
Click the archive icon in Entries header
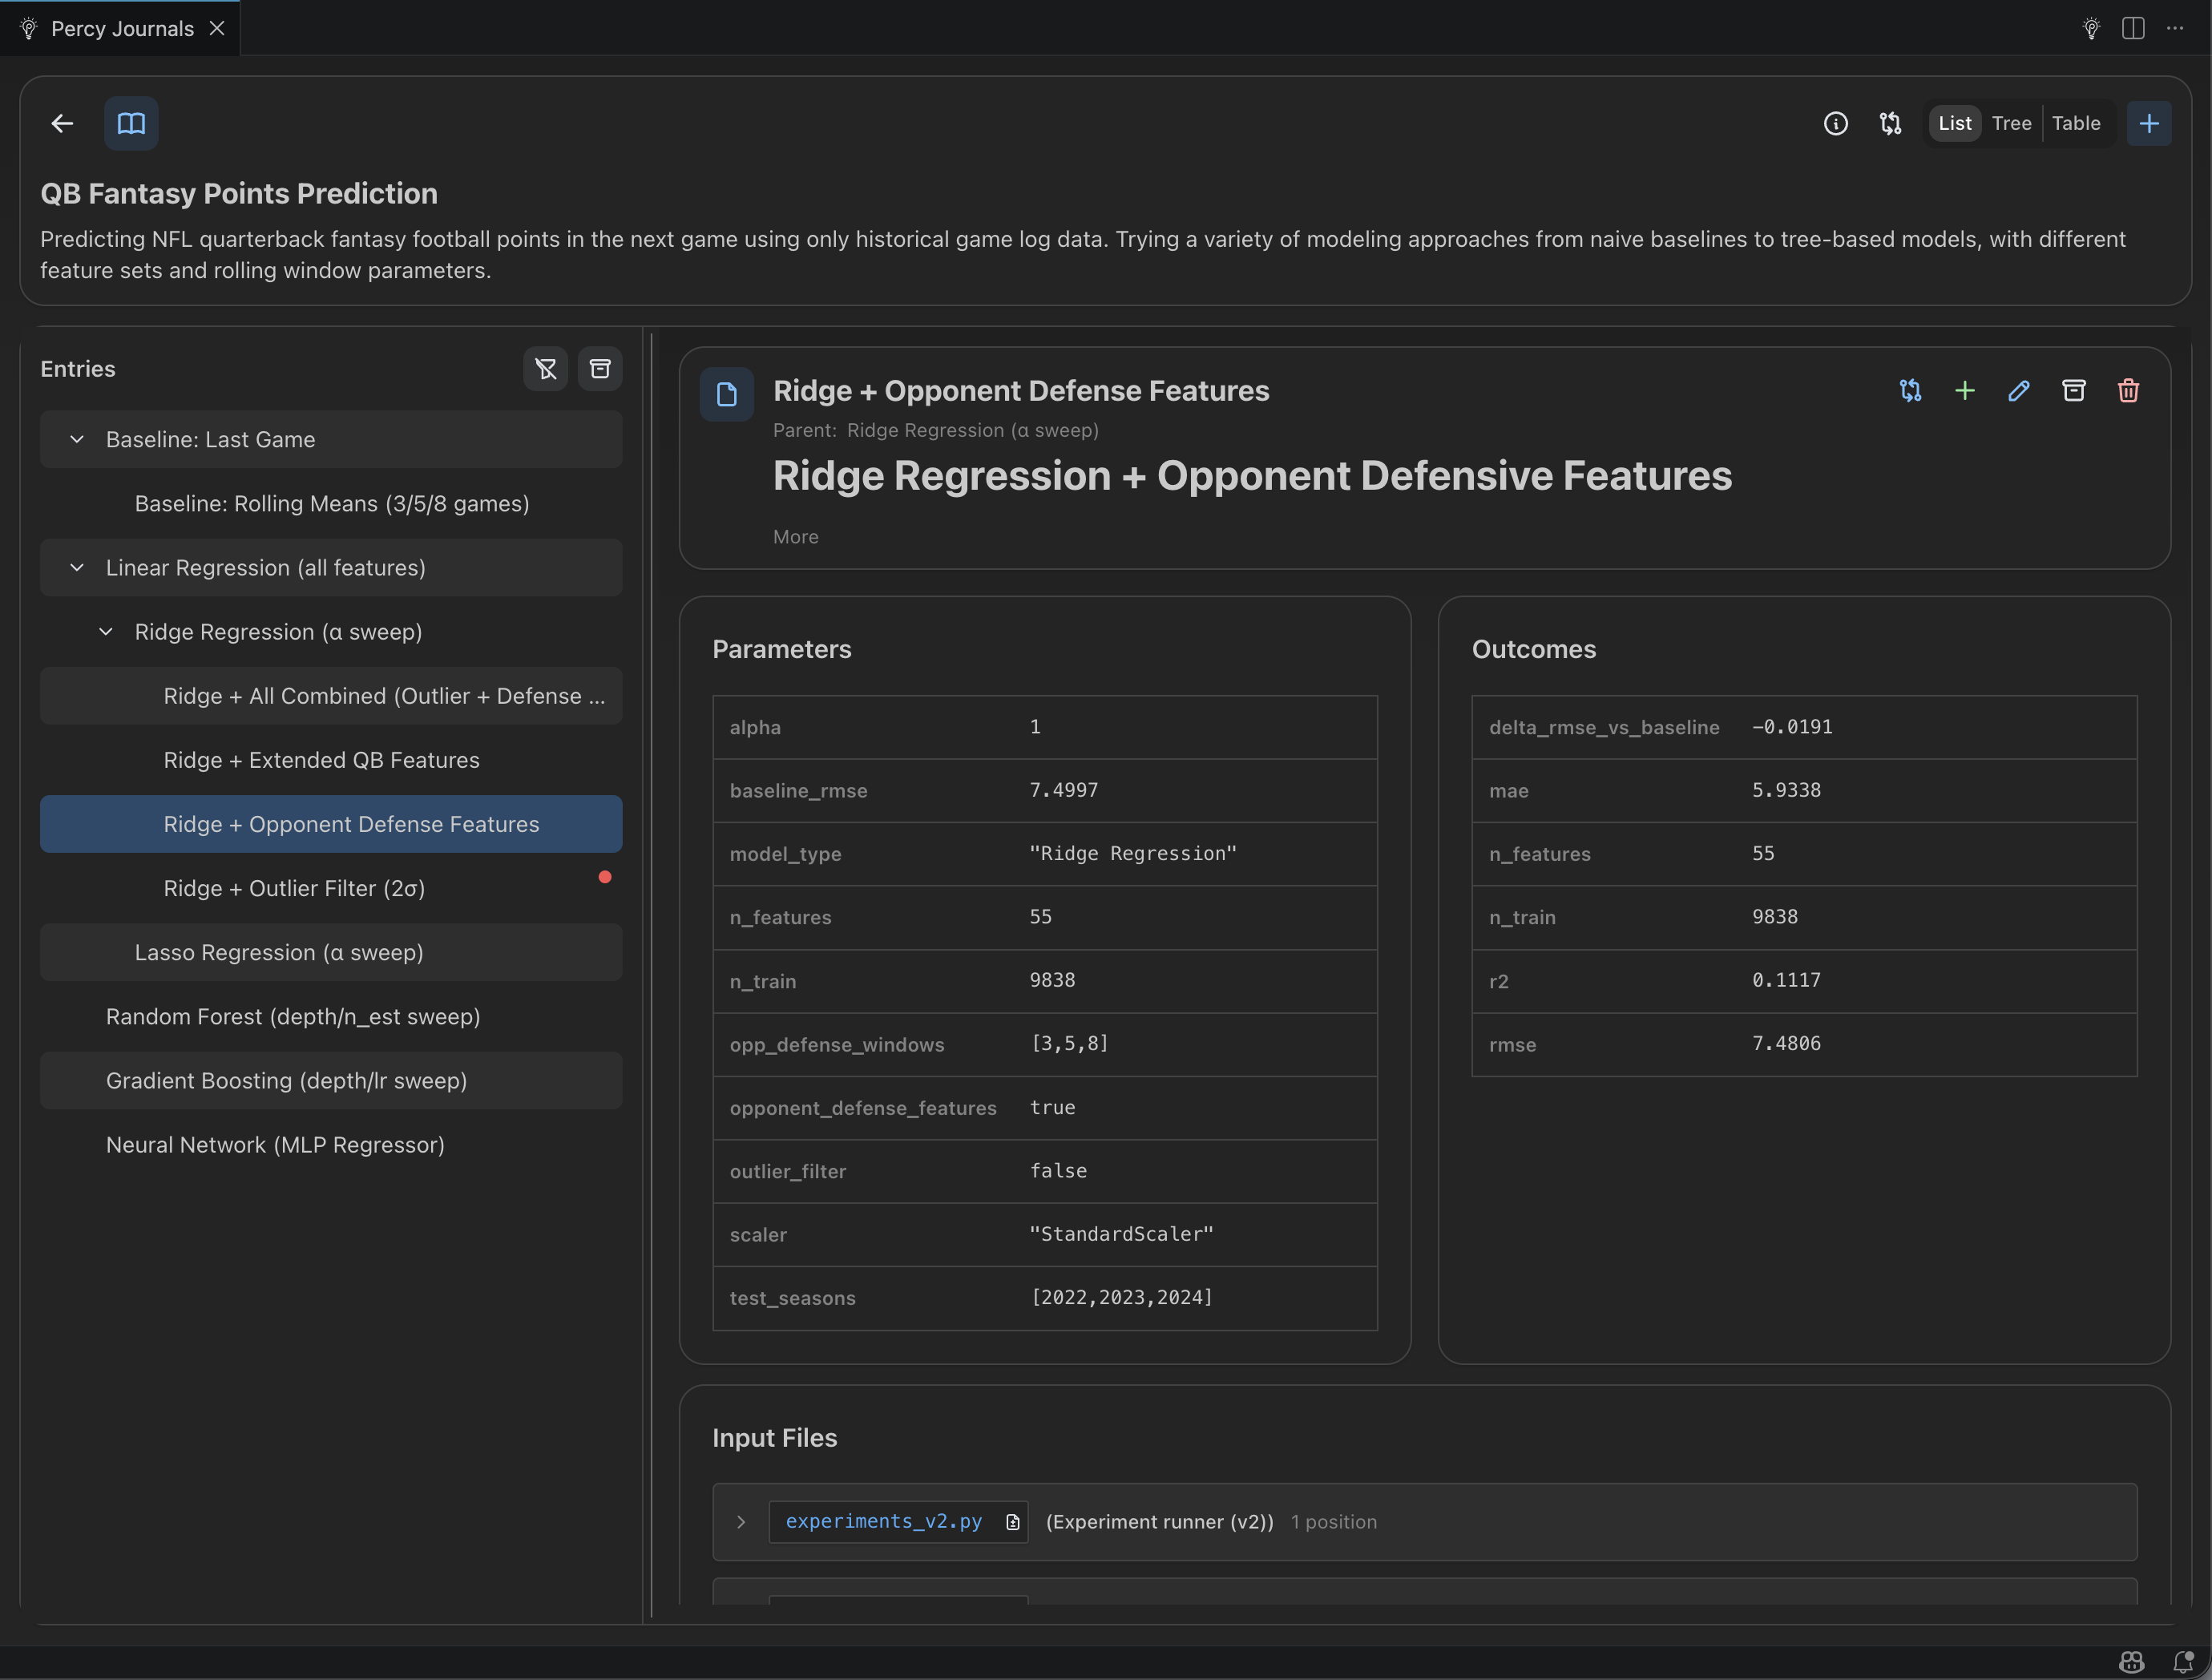point(600,369)
